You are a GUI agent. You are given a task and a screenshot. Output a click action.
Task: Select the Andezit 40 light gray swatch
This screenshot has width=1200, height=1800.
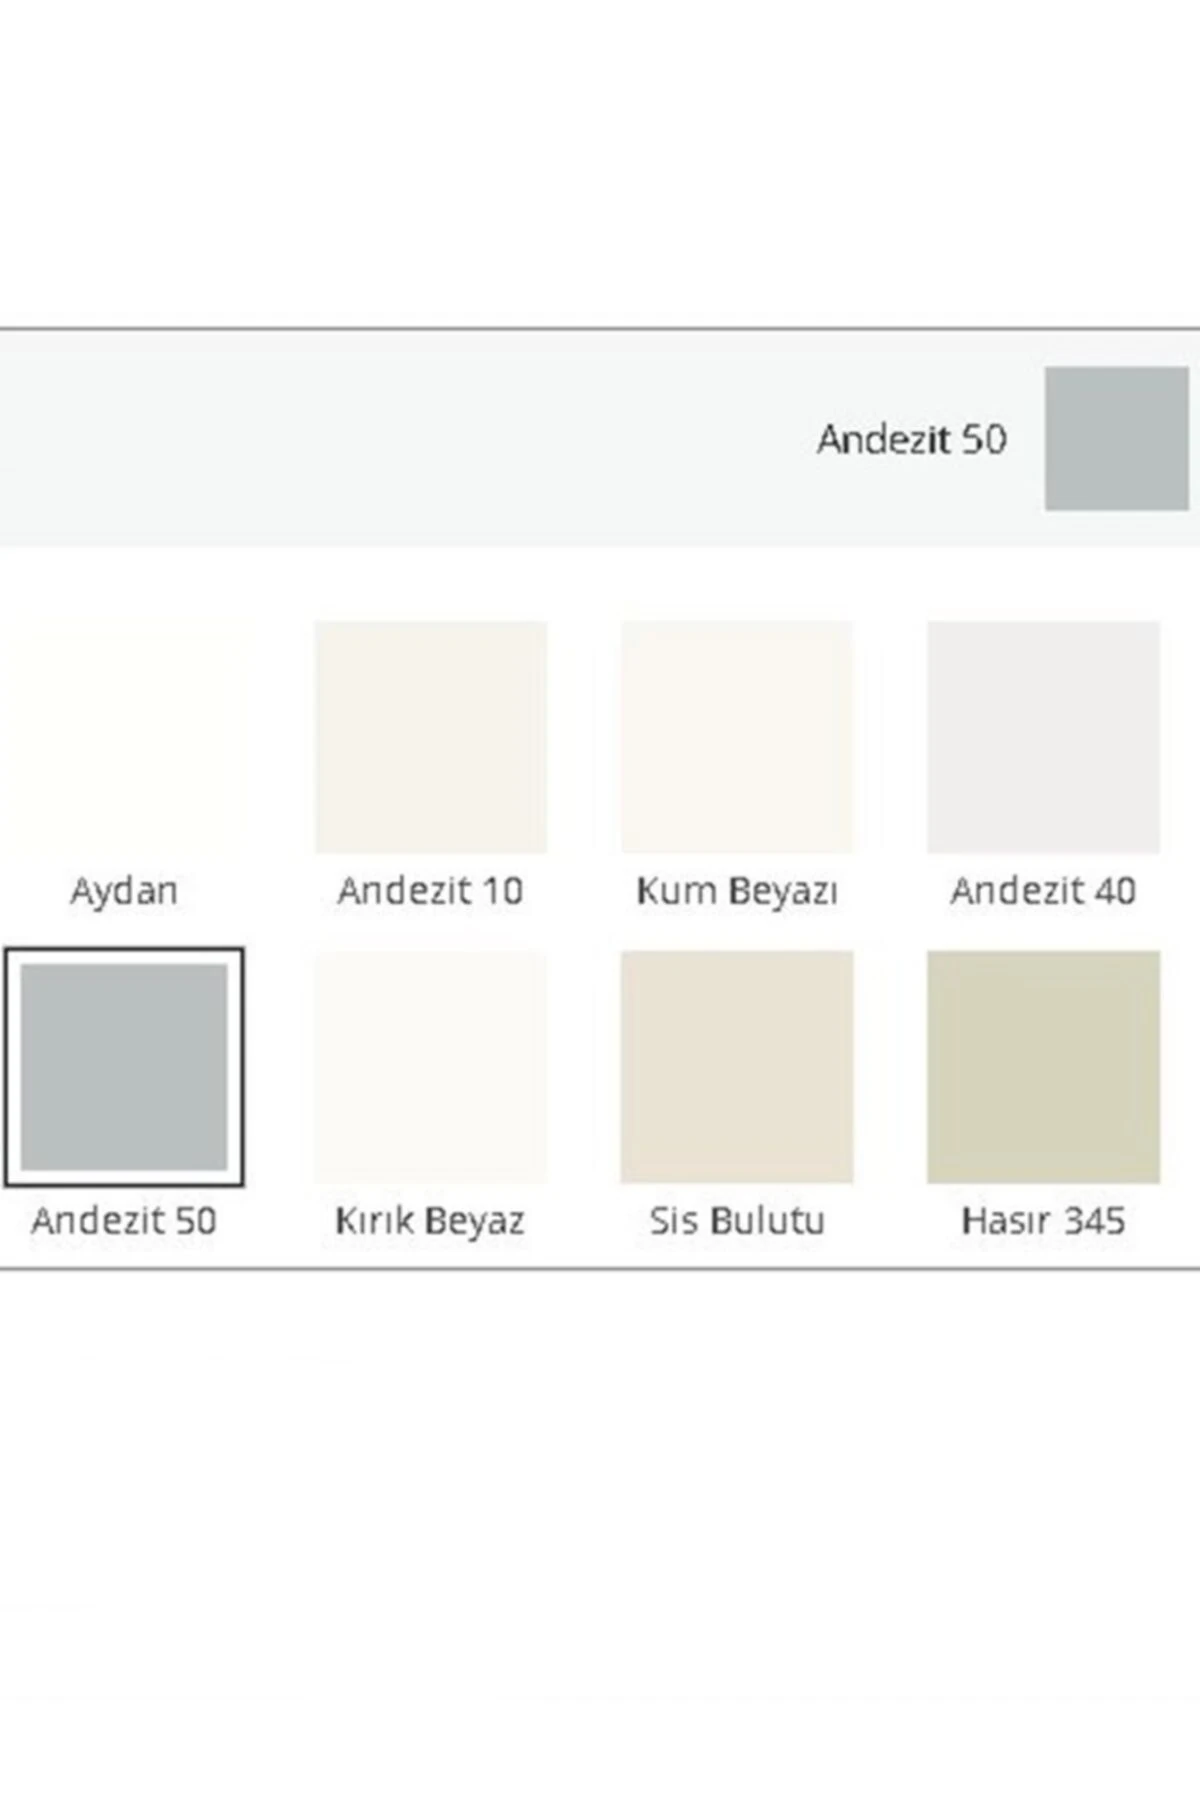[1043, 737]
